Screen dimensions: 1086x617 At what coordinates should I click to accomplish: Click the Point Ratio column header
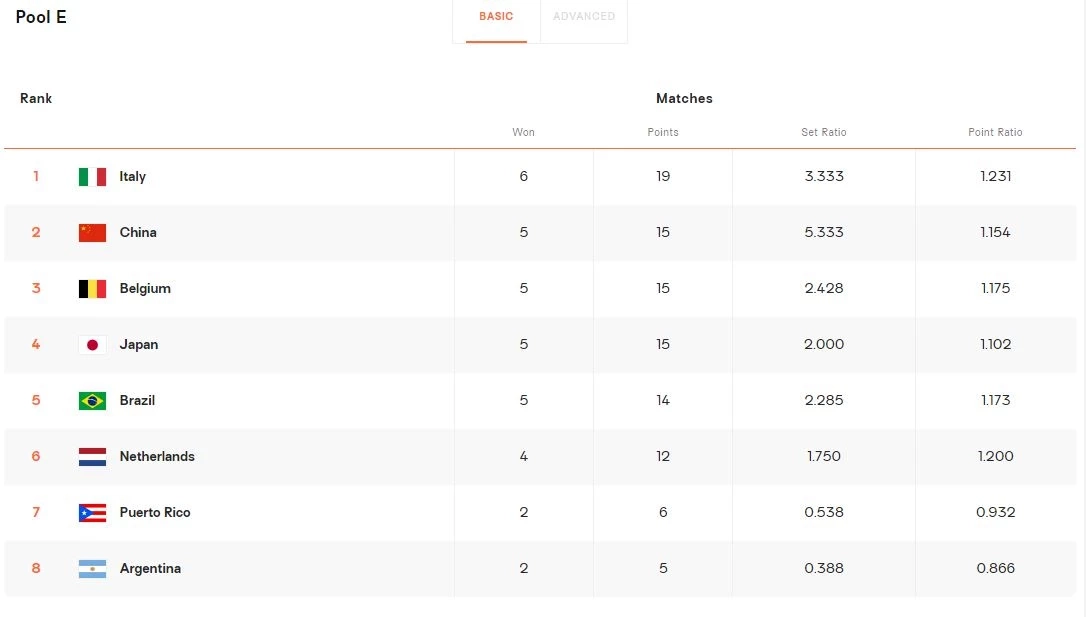(x=995, y=132)
